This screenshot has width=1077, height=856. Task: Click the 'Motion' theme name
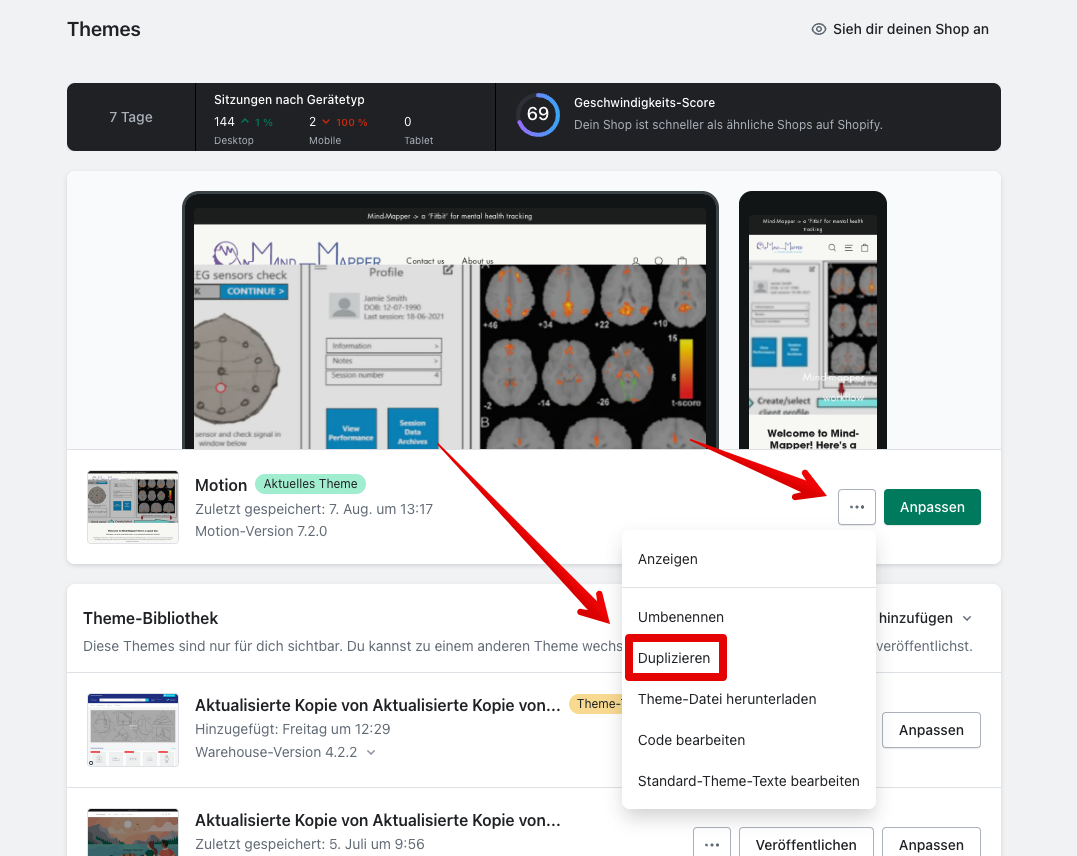(x=220, y=485)
